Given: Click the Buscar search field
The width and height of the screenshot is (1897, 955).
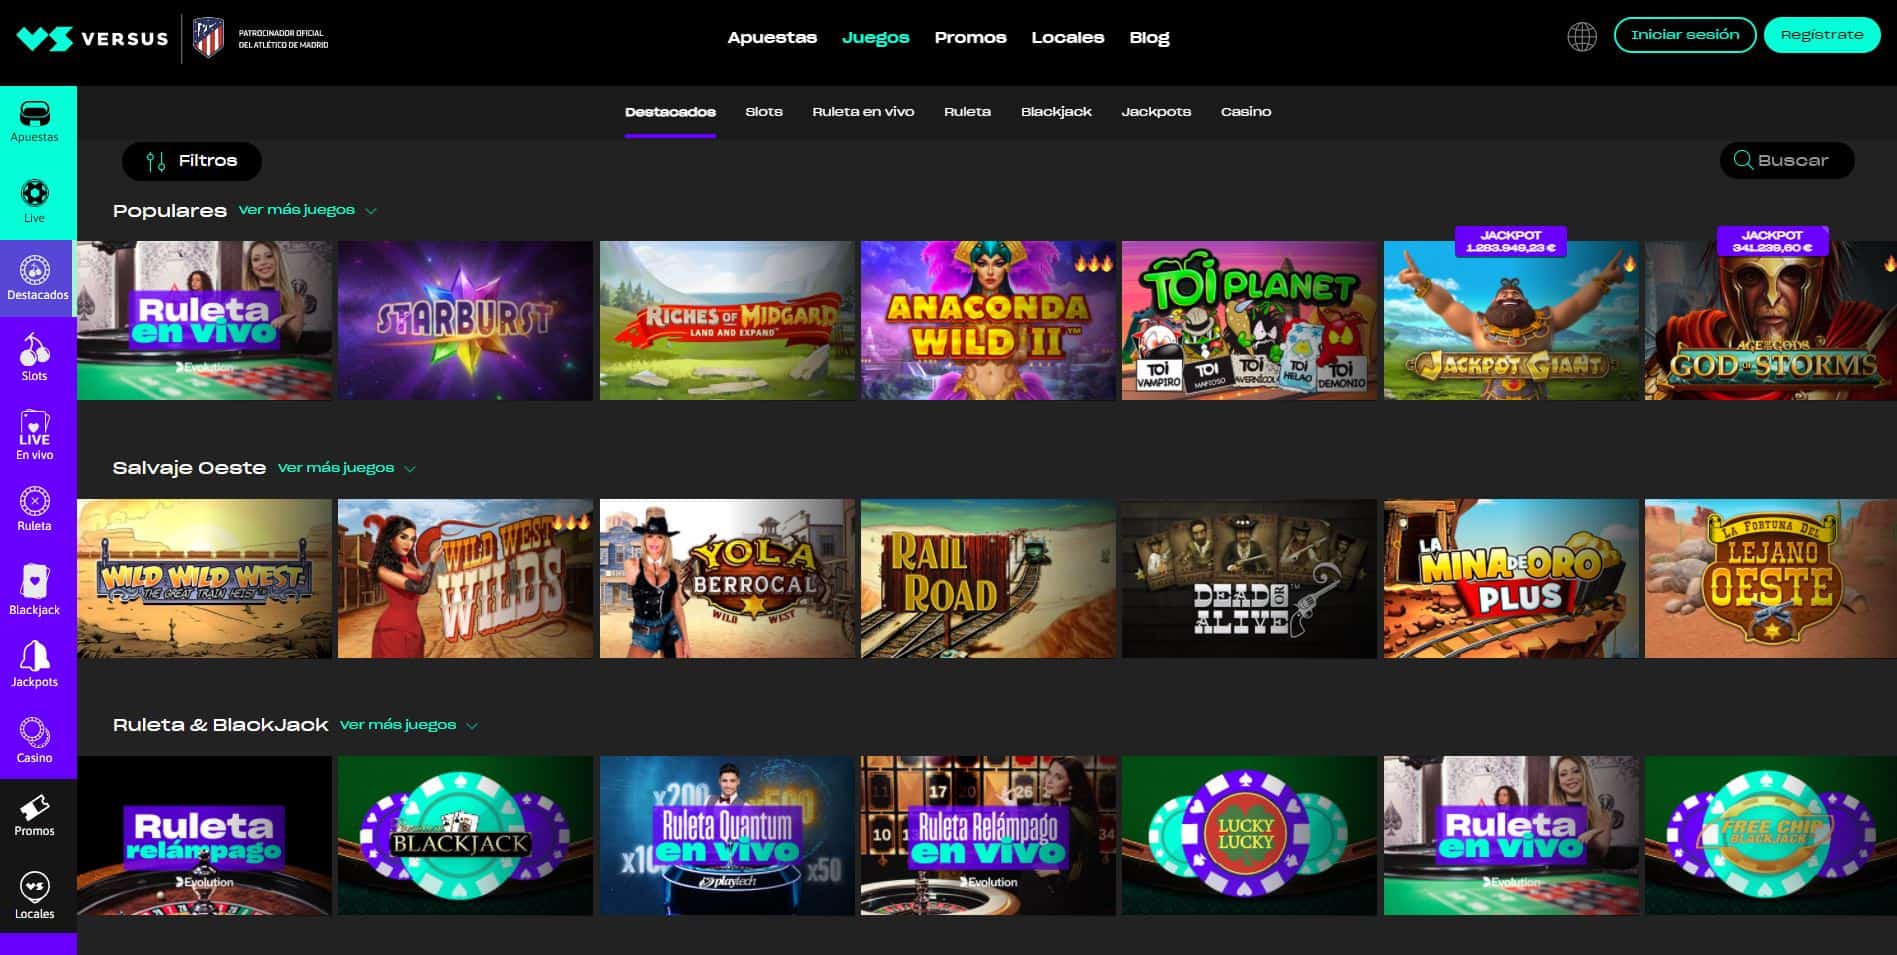Looking at the screenshot, I should click(1787, 161).
